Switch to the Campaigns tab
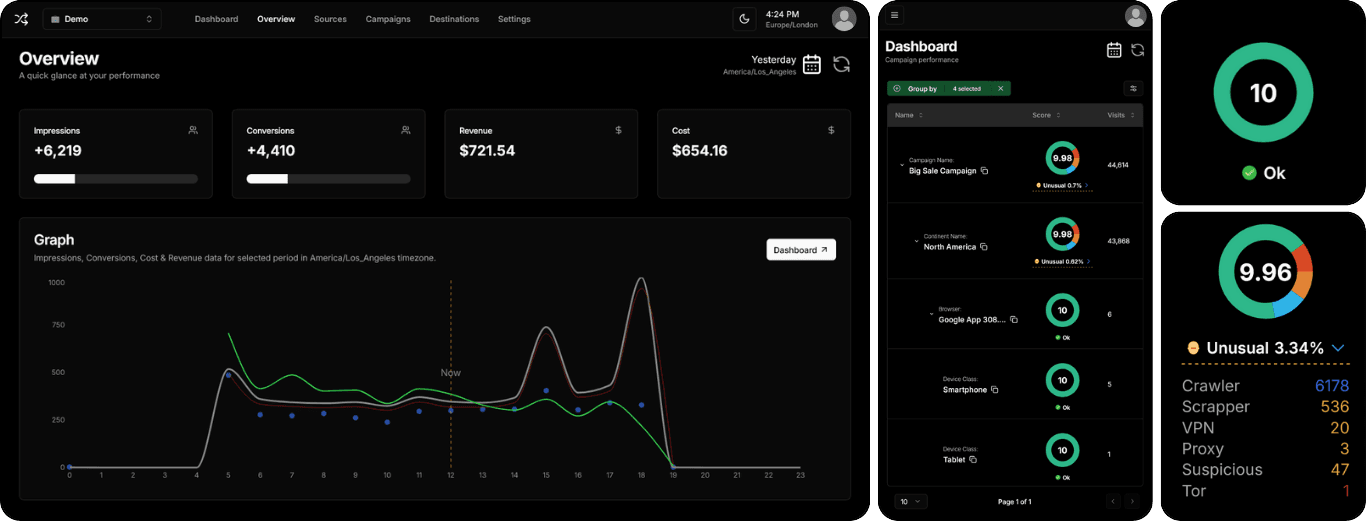Image resolution: width=1366 pixels, height=521 pixels. tap(387, 19)
